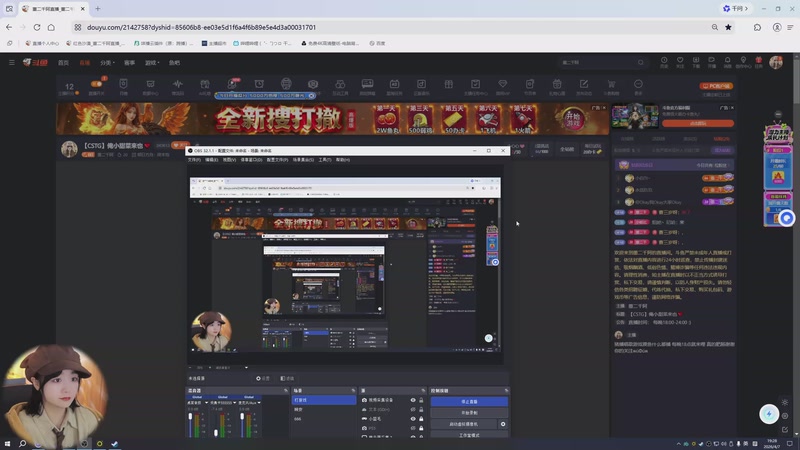Close the large banner ad
Image resolution: width=800 pixels, height=450 pixels.
(x=604, y=108)
